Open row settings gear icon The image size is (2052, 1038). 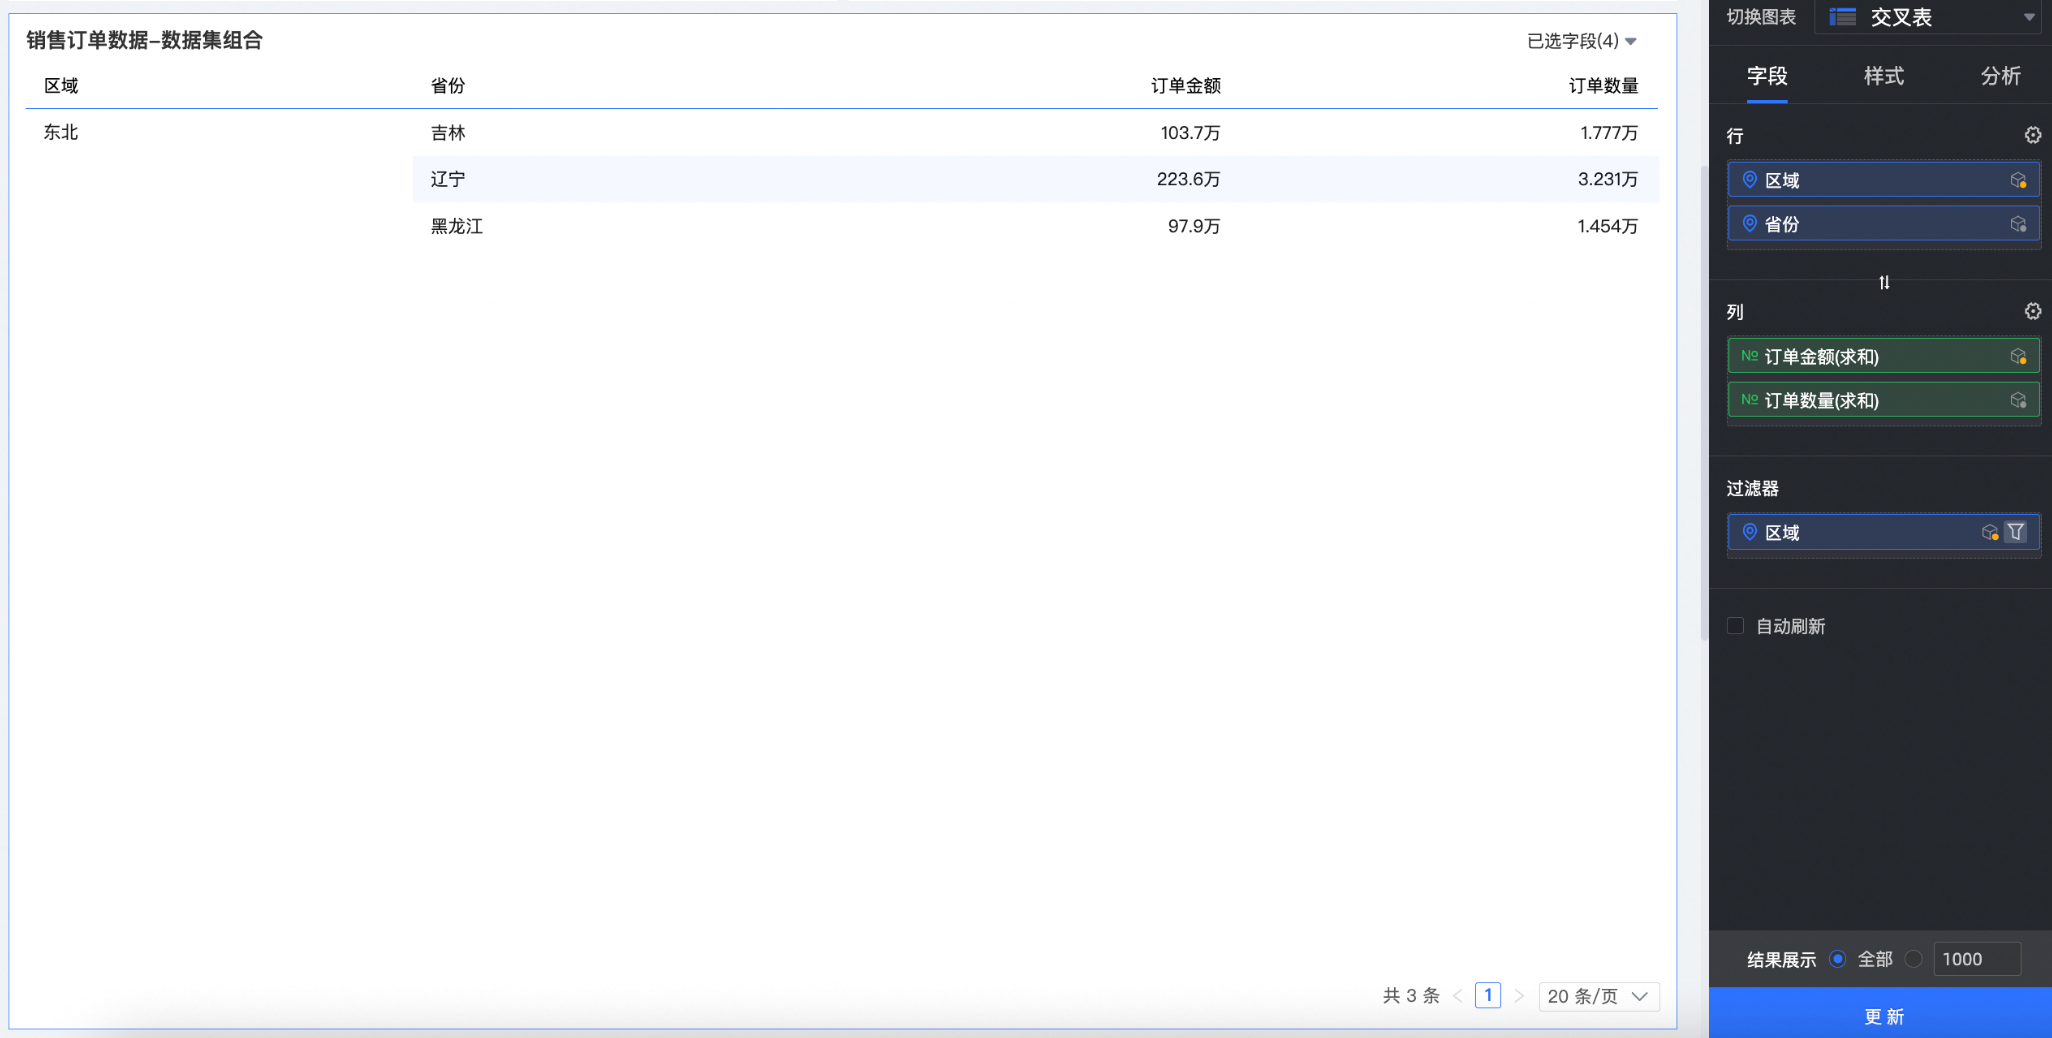tap(2032, 135)
